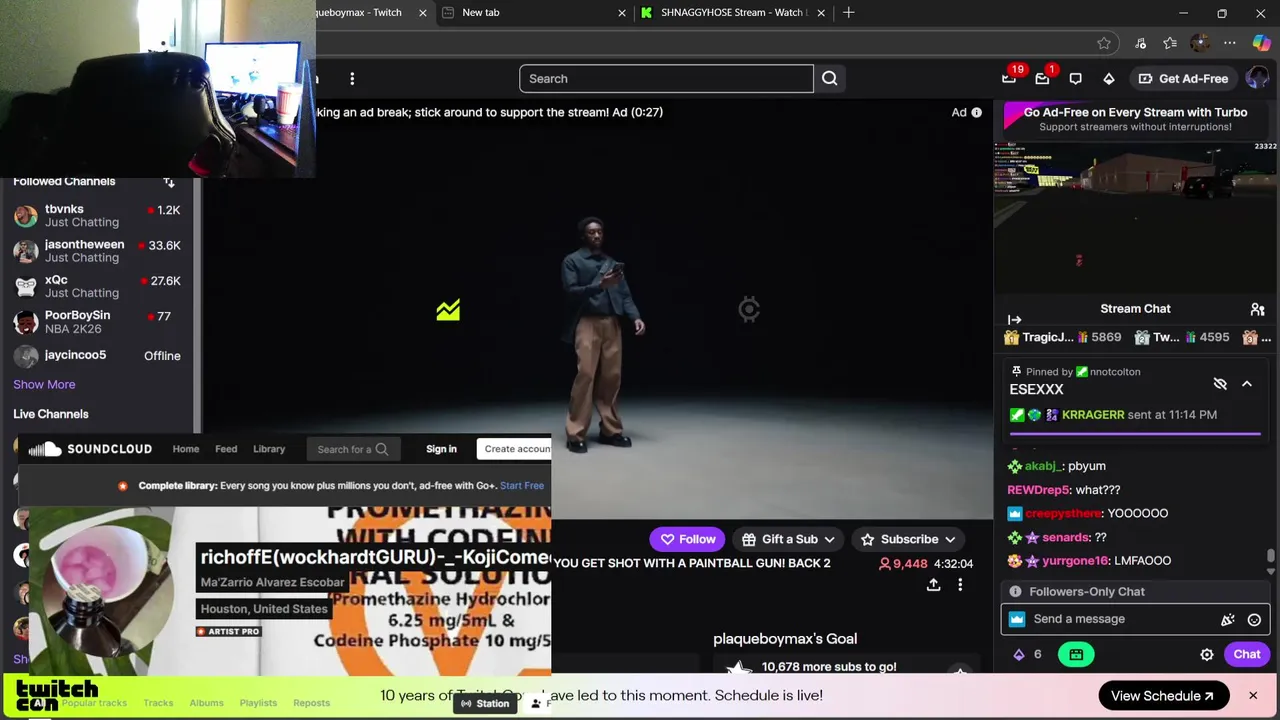The image size is (1280, 720).
Task: Launch the Copilot icon in browser toolbar
Action: (1261, 43)
